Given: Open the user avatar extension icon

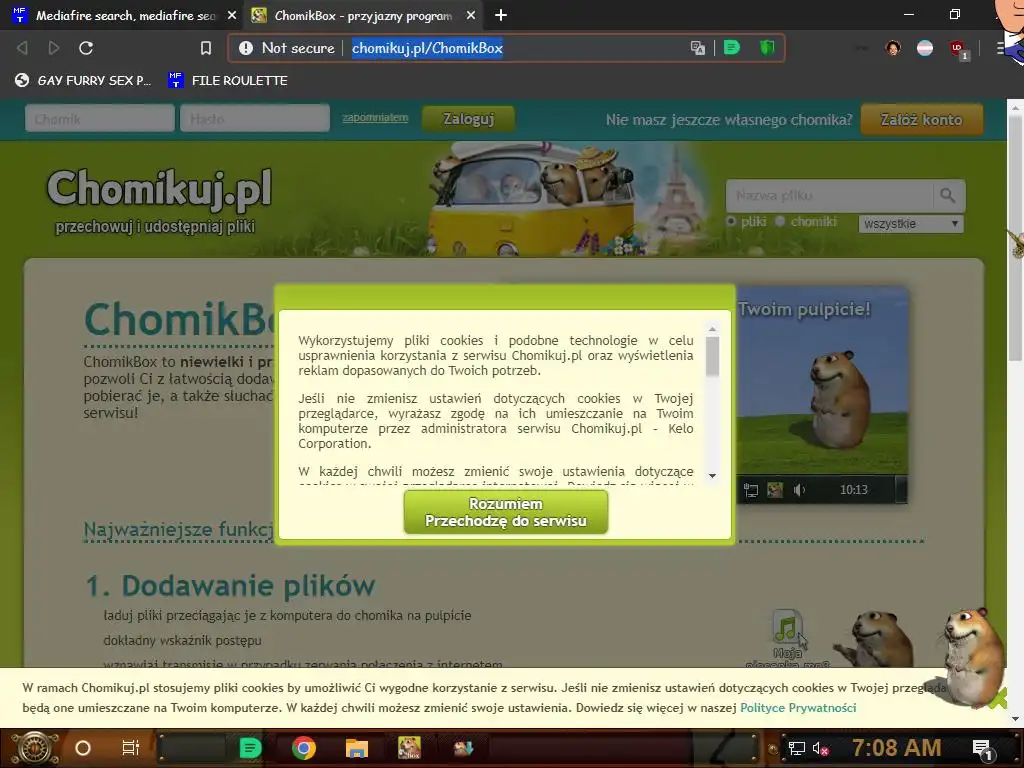Looking at the screenshot, I should [893, 48].
